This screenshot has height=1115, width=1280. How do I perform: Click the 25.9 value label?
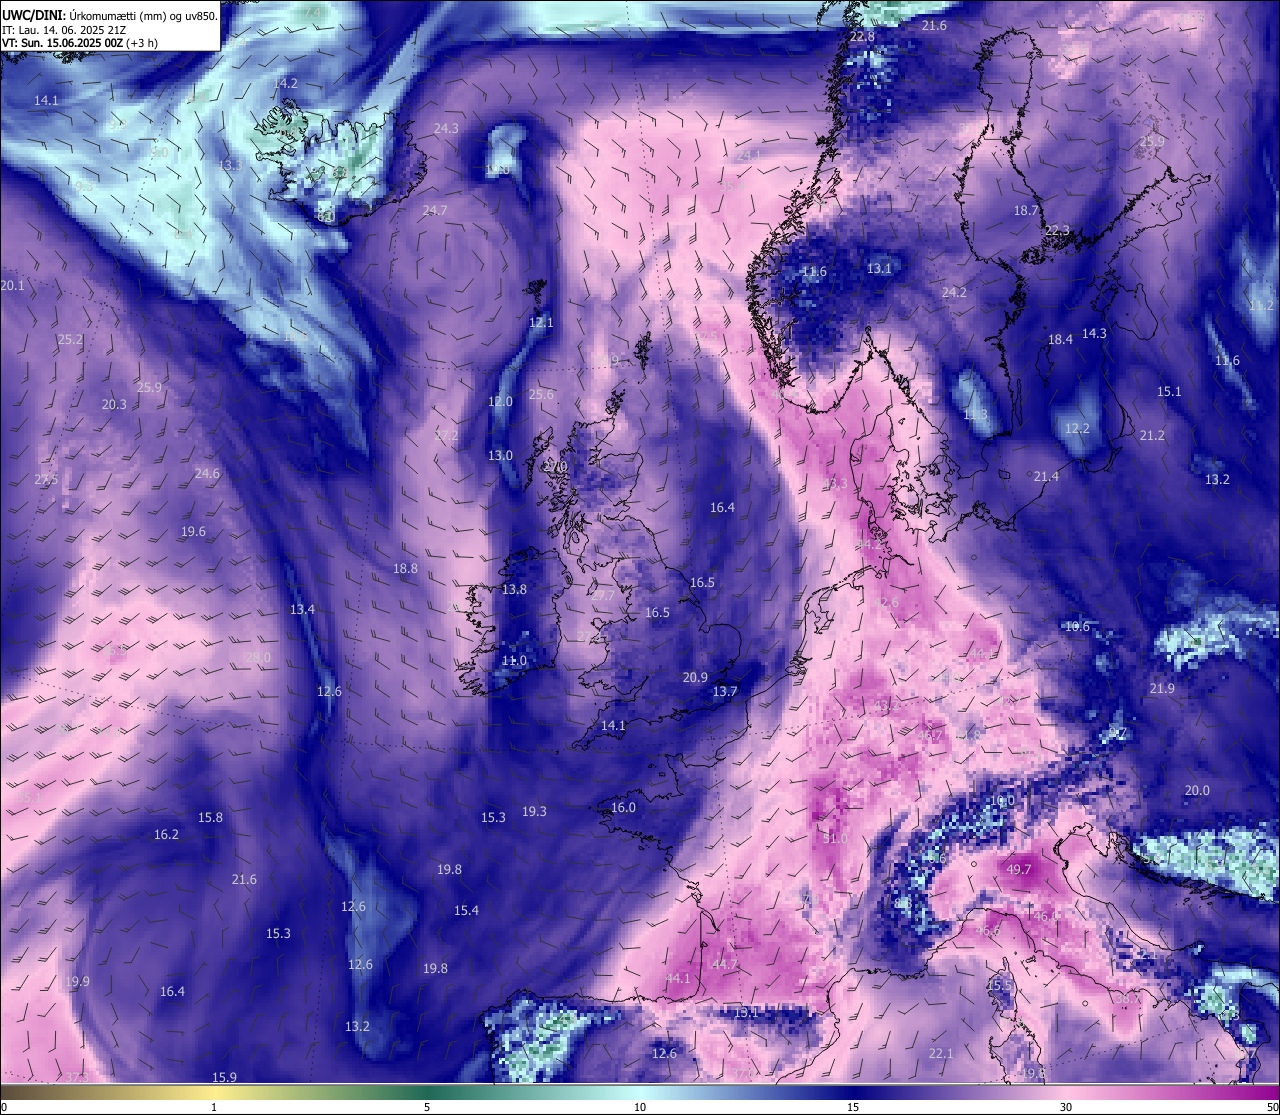(149, 388)
